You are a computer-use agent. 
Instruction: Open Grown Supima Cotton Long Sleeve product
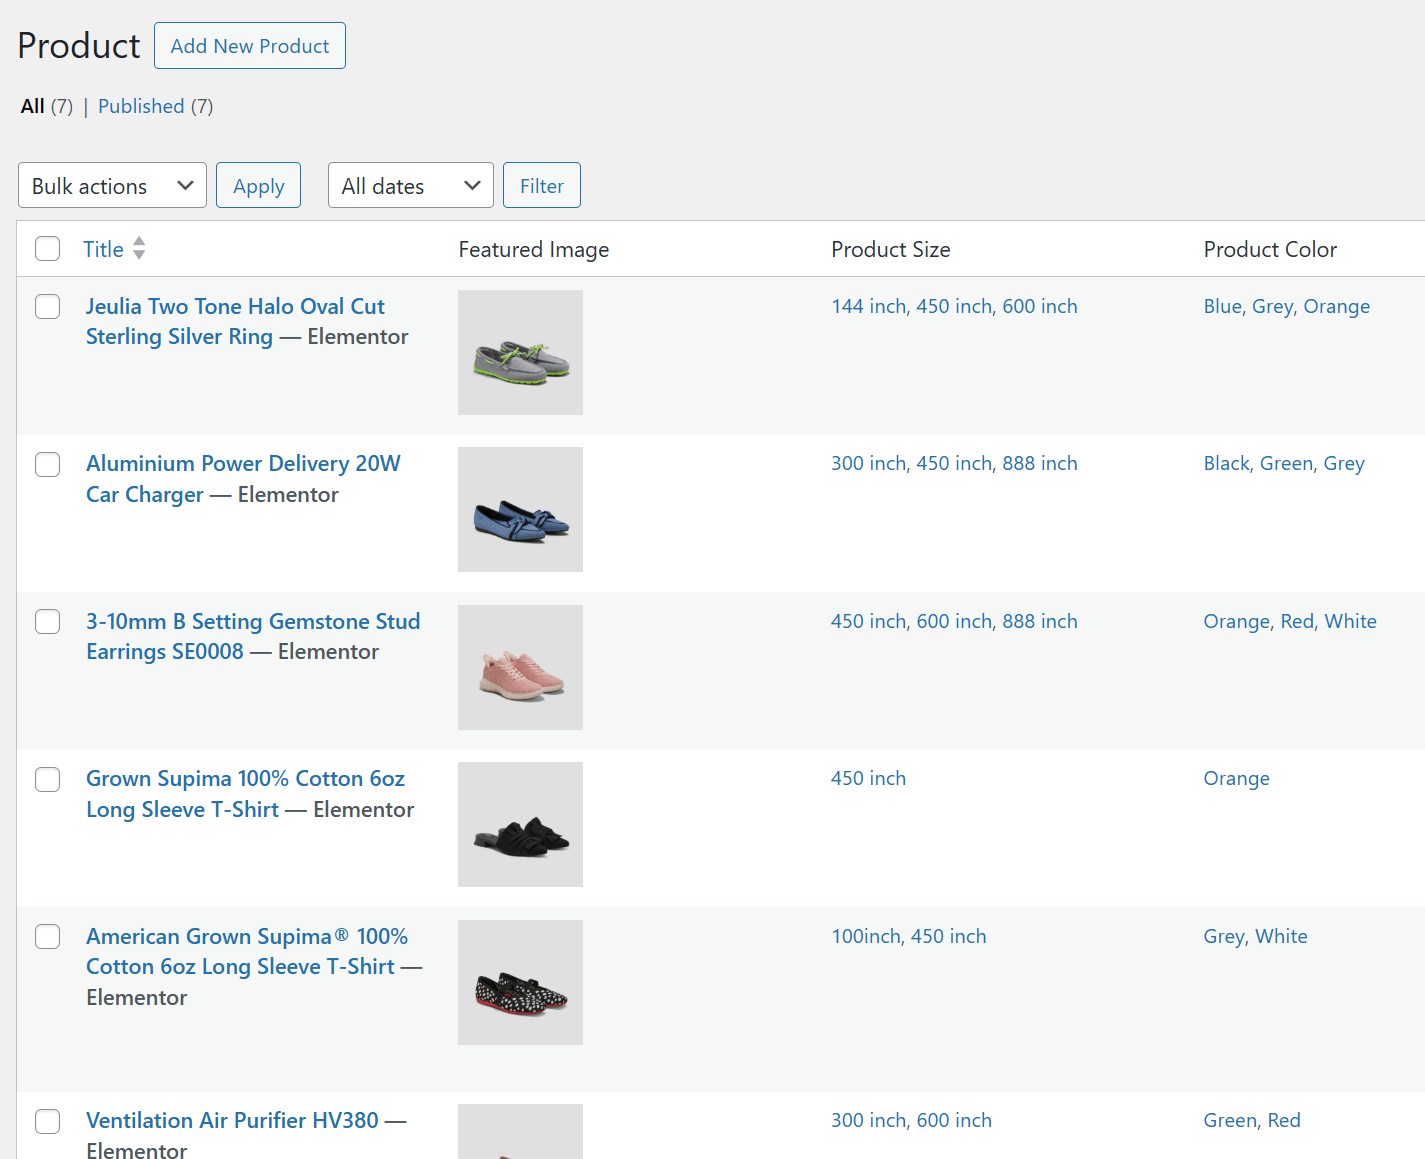[245, 779]
